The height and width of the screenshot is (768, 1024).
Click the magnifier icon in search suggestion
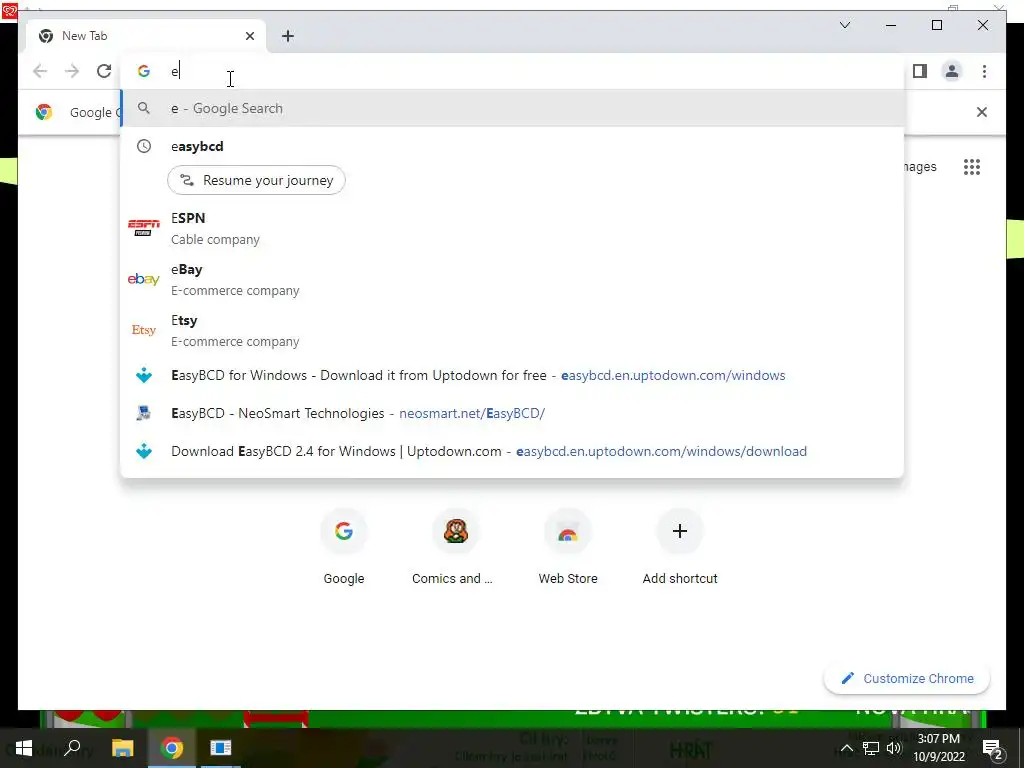(144, 108)
